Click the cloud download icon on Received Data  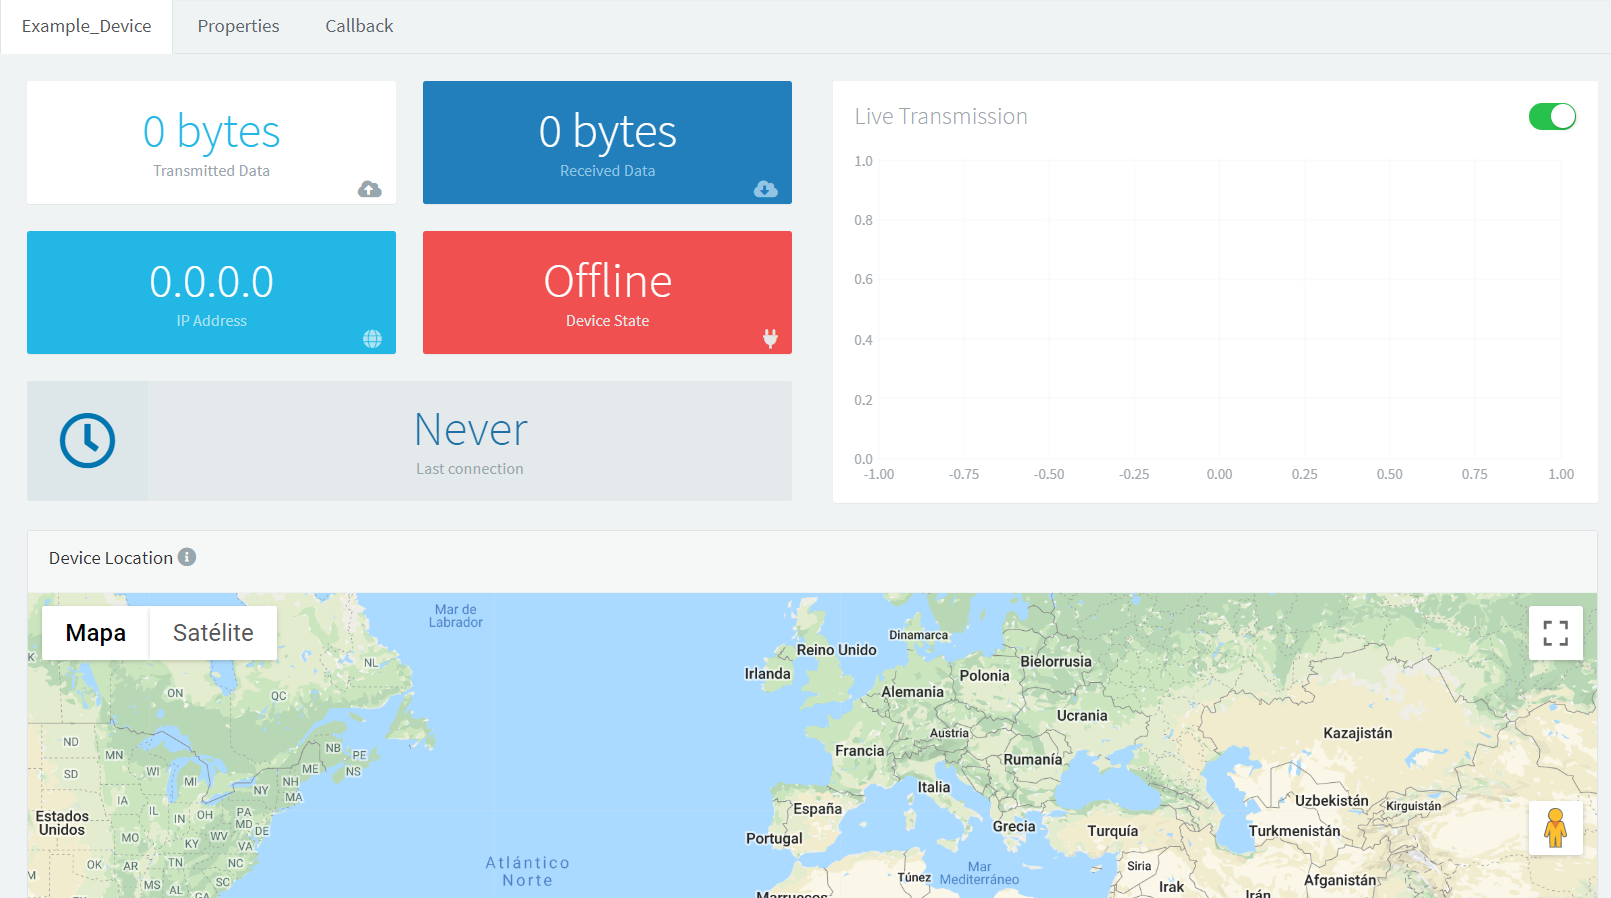(765, 189)
